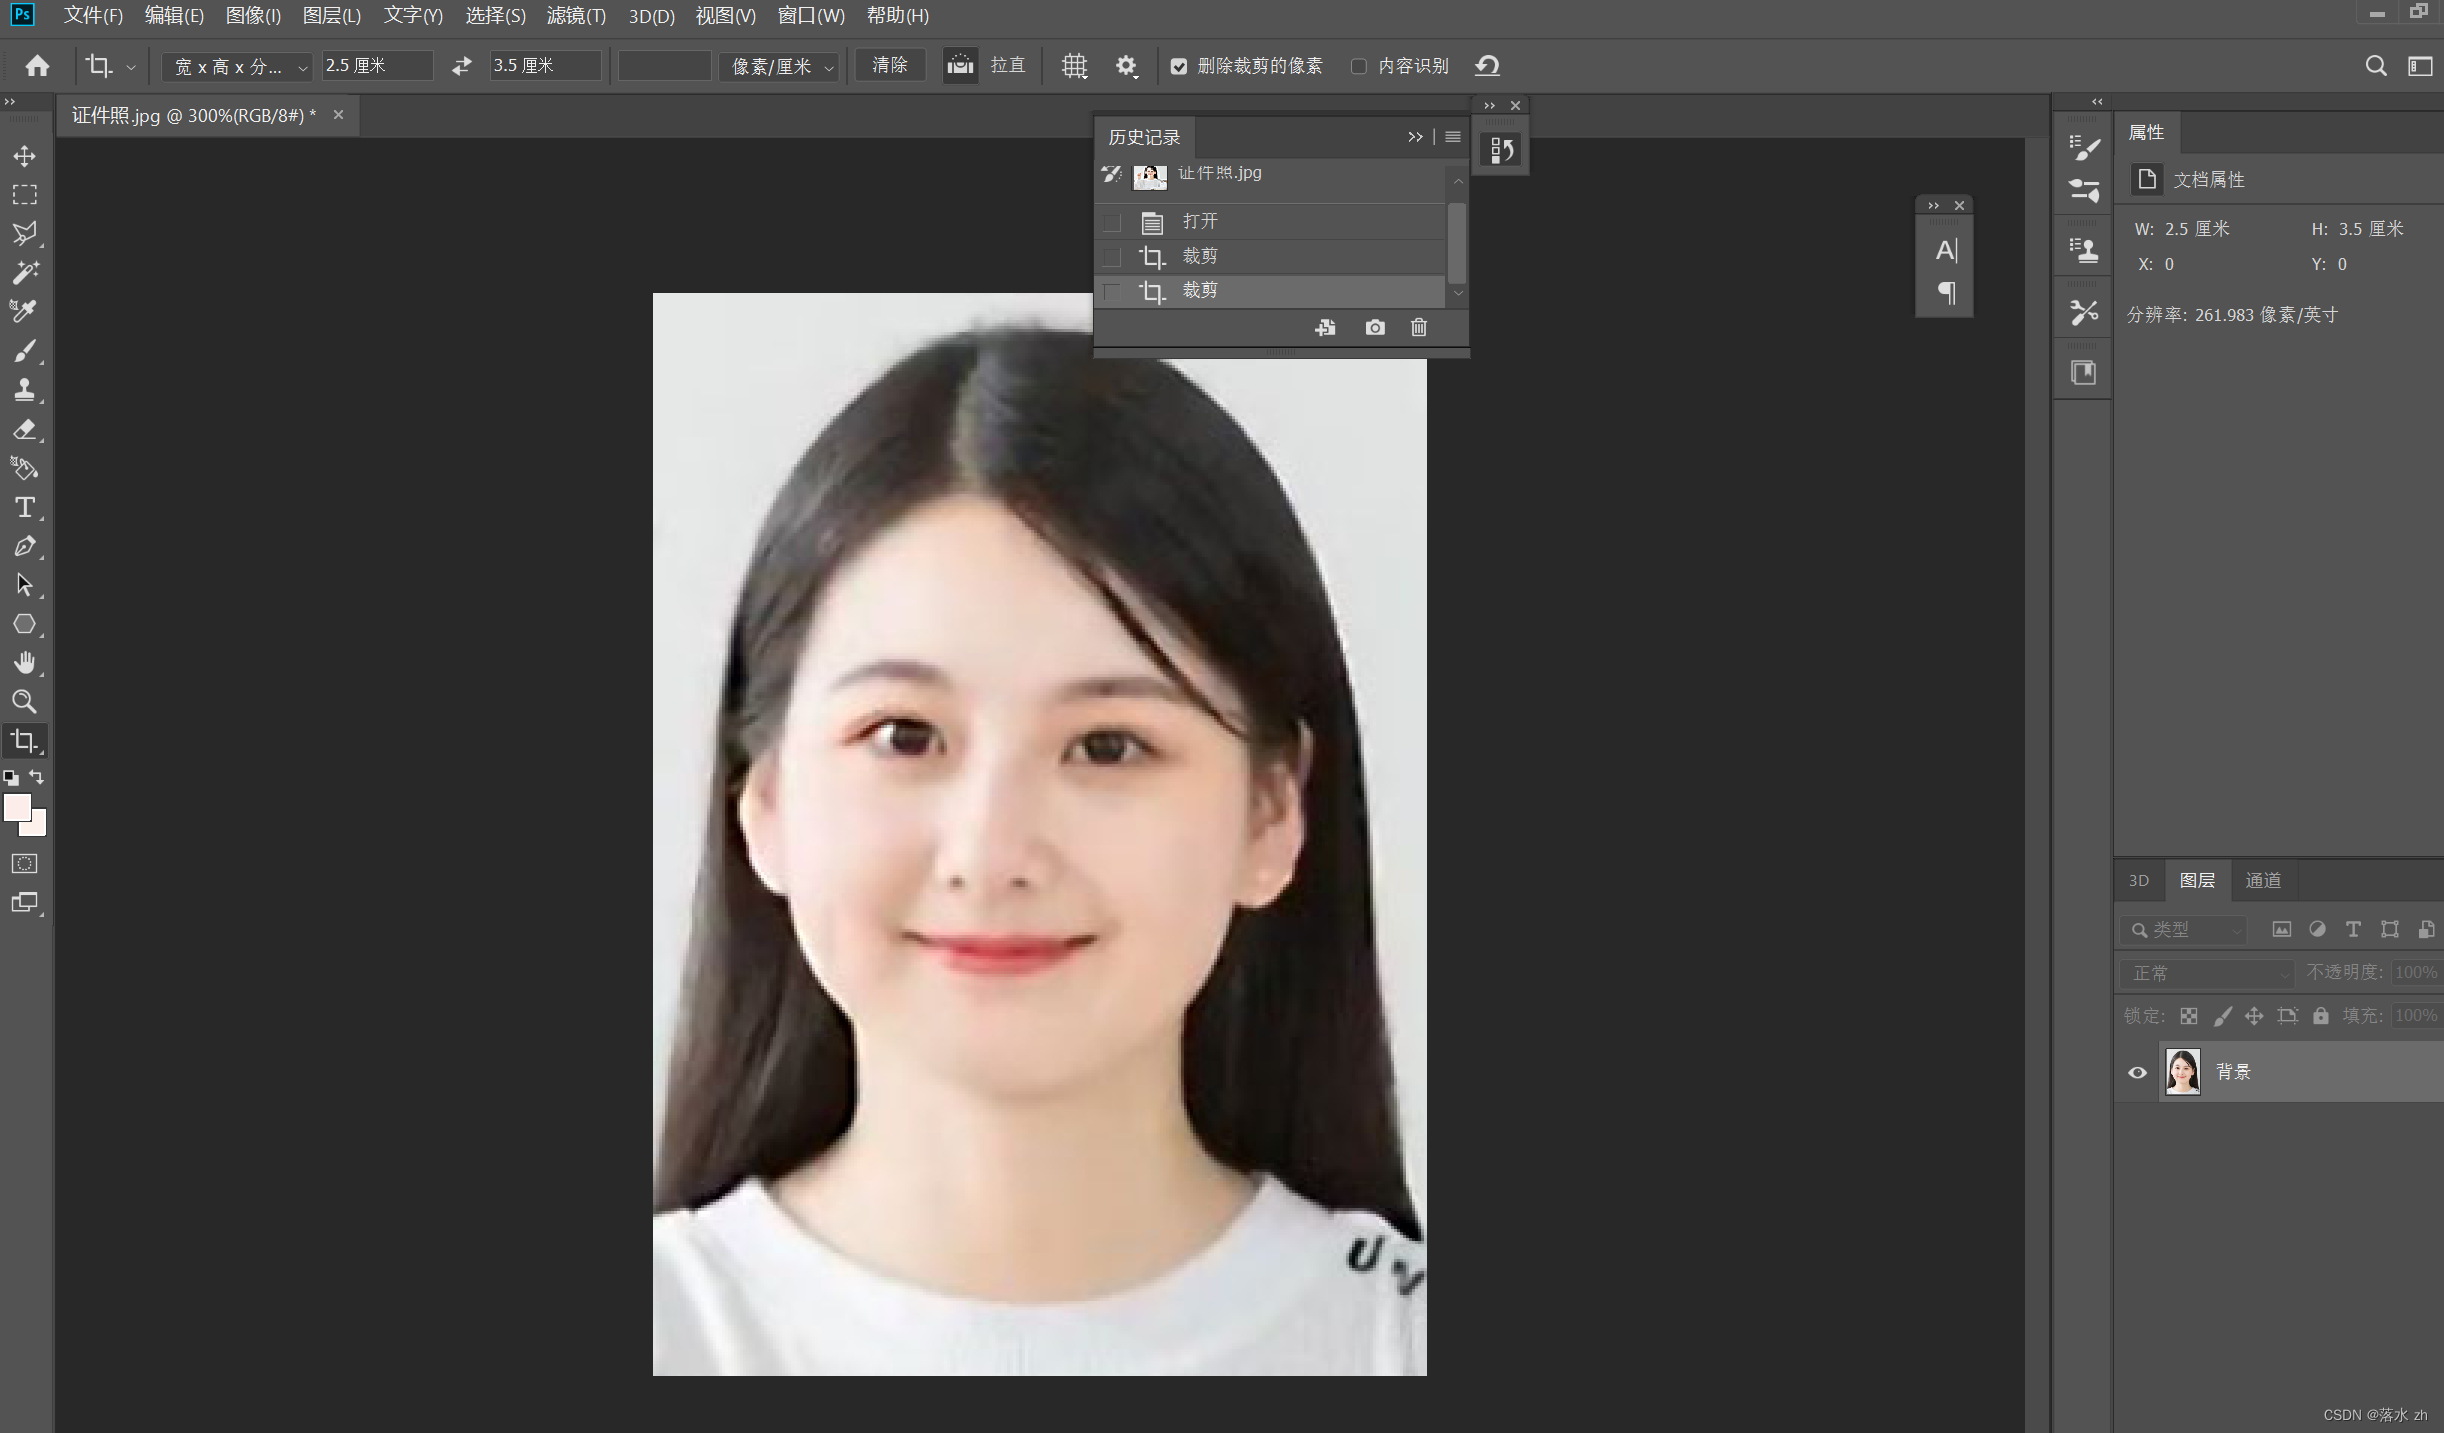Select the Move tool
Screen dimensions: 2444x1433
click(x=24, y=156)
